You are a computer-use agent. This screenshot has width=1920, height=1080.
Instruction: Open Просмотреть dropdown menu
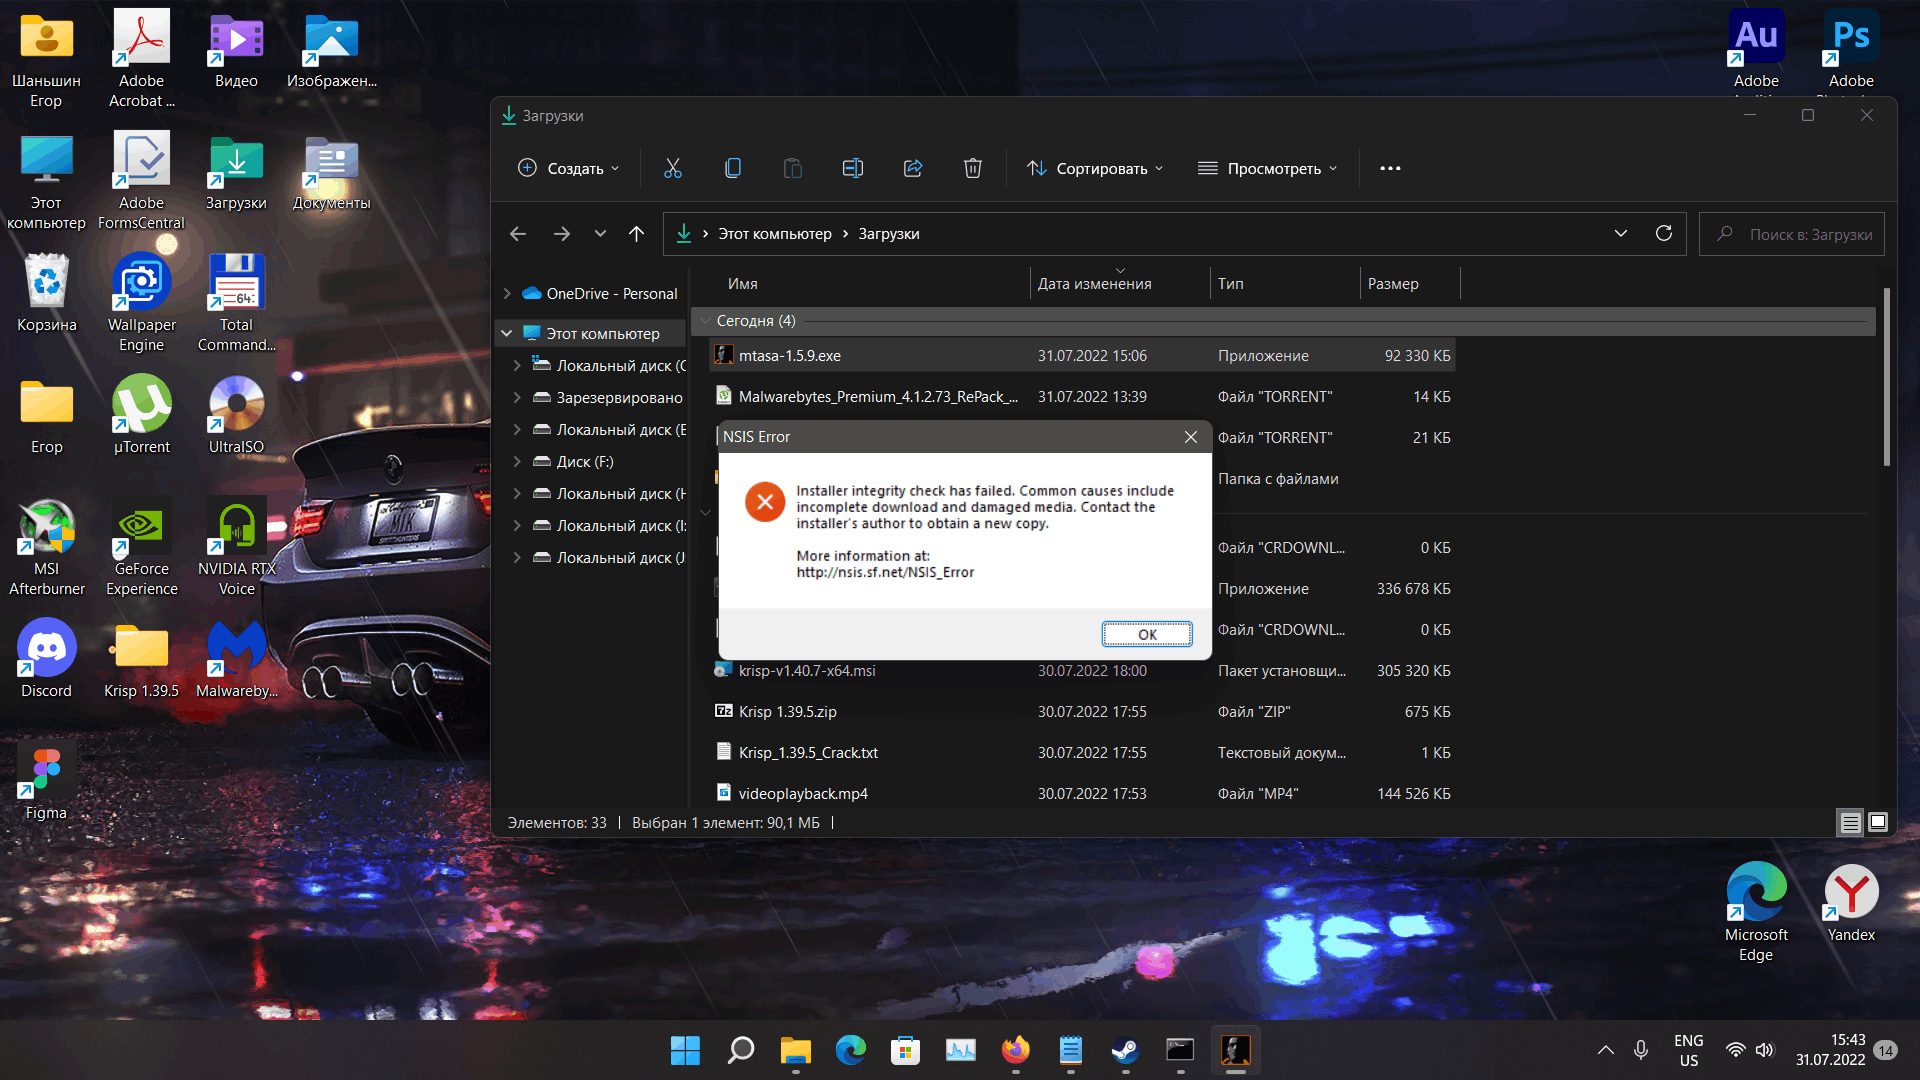point(1267,167)
